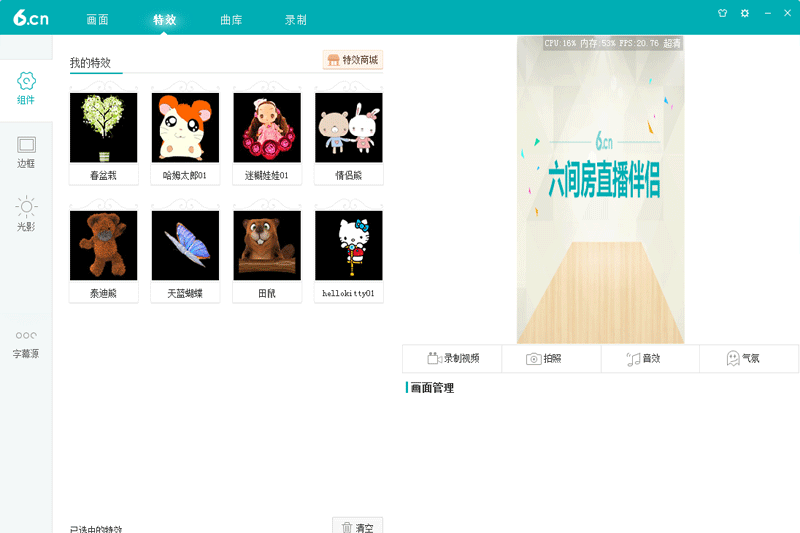
Task: Click the 泰迪熊 label
Action: (x=104, y=293)
